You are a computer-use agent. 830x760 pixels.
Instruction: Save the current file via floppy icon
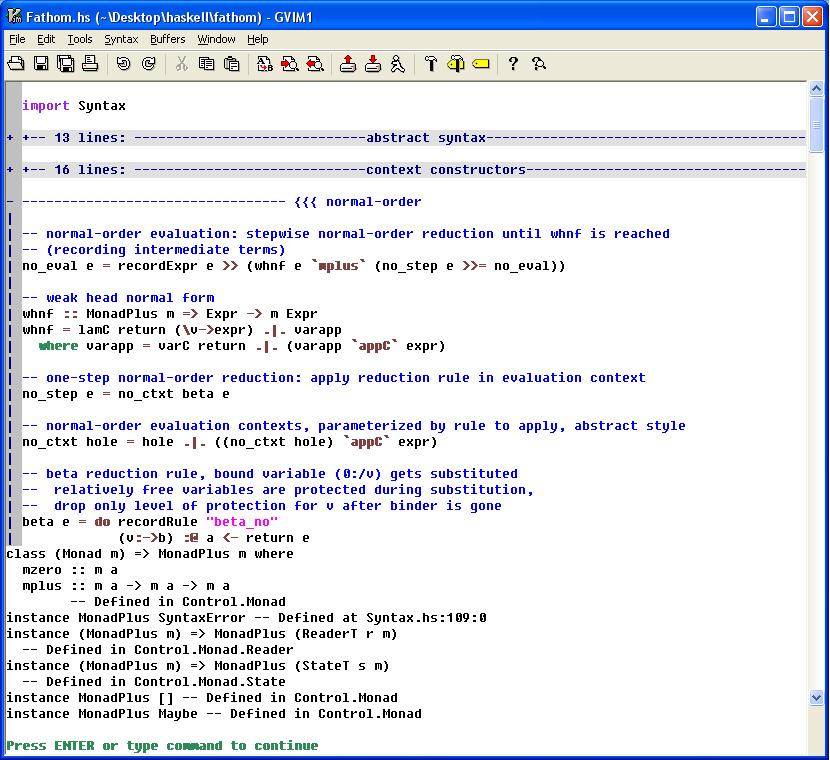[41, 64]
